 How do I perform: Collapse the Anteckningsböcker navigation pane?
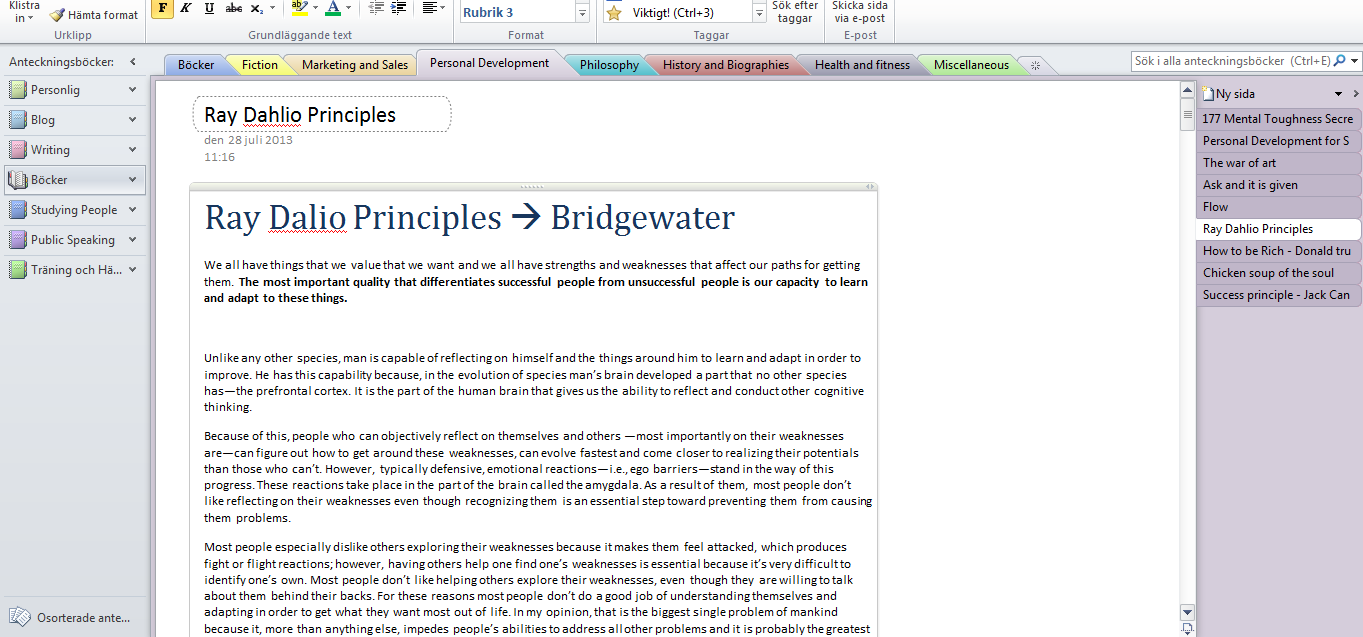(x=133, y=62)
